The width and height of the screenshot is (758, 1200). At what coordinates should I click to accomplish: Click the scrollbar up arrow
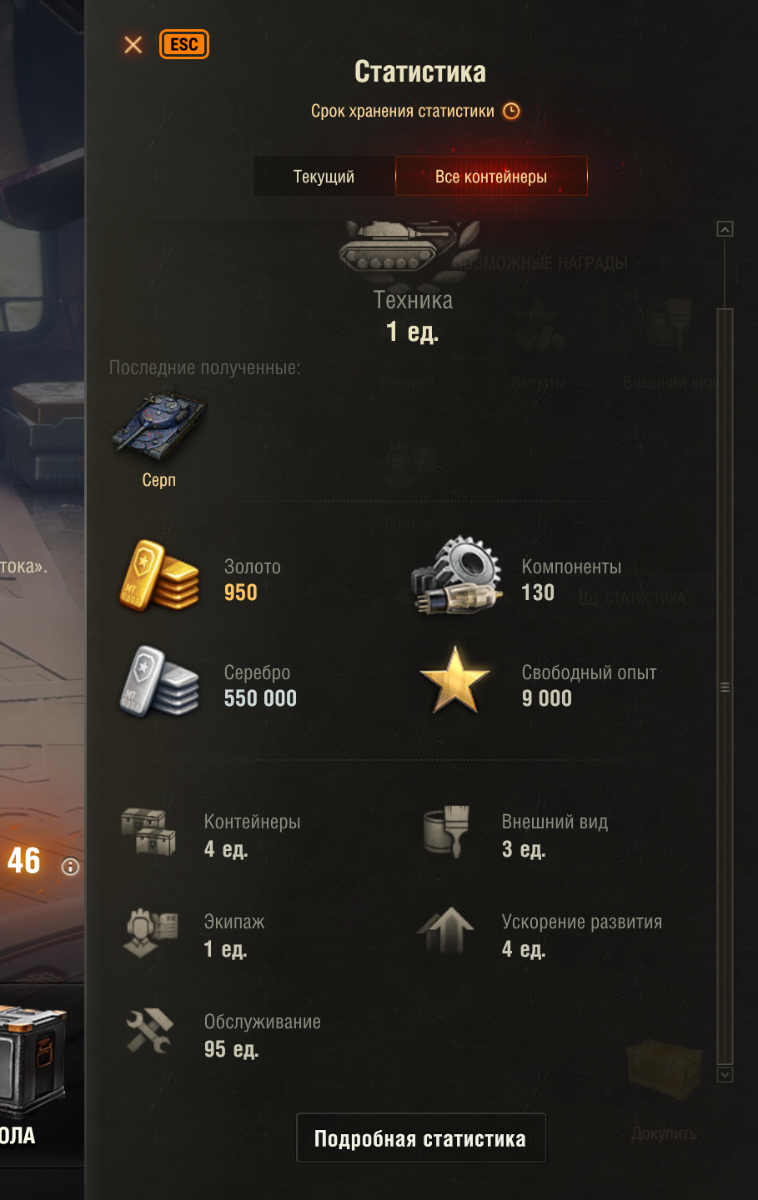[726, 229]
